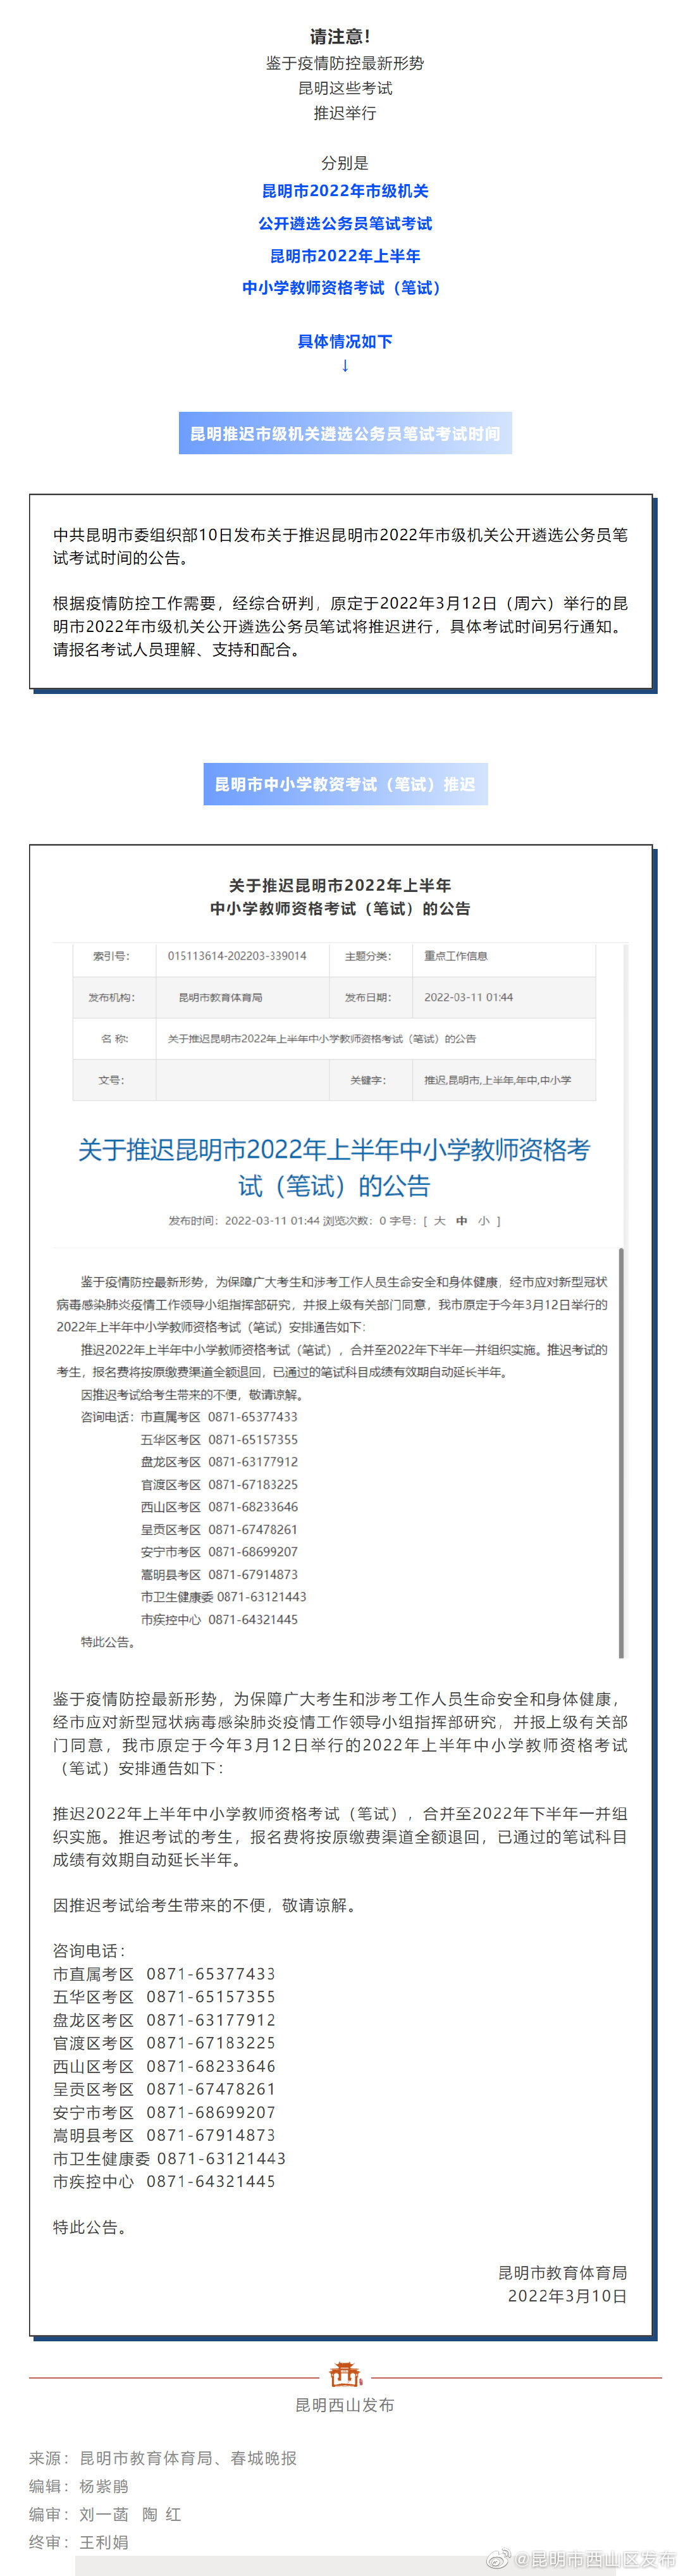Click editor line 编辑：杨紫鹃
The image size is (683, 2576).
click(79, 2486)
